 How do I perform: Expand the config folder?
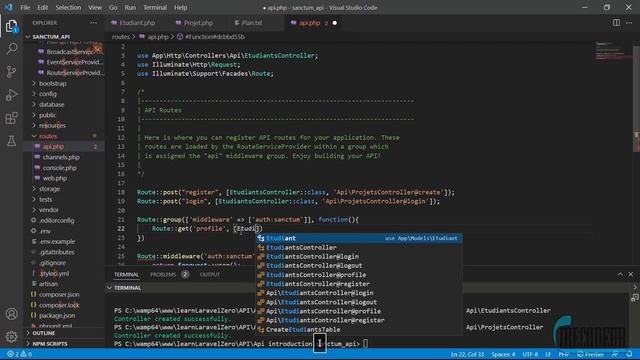coord(64,94)
